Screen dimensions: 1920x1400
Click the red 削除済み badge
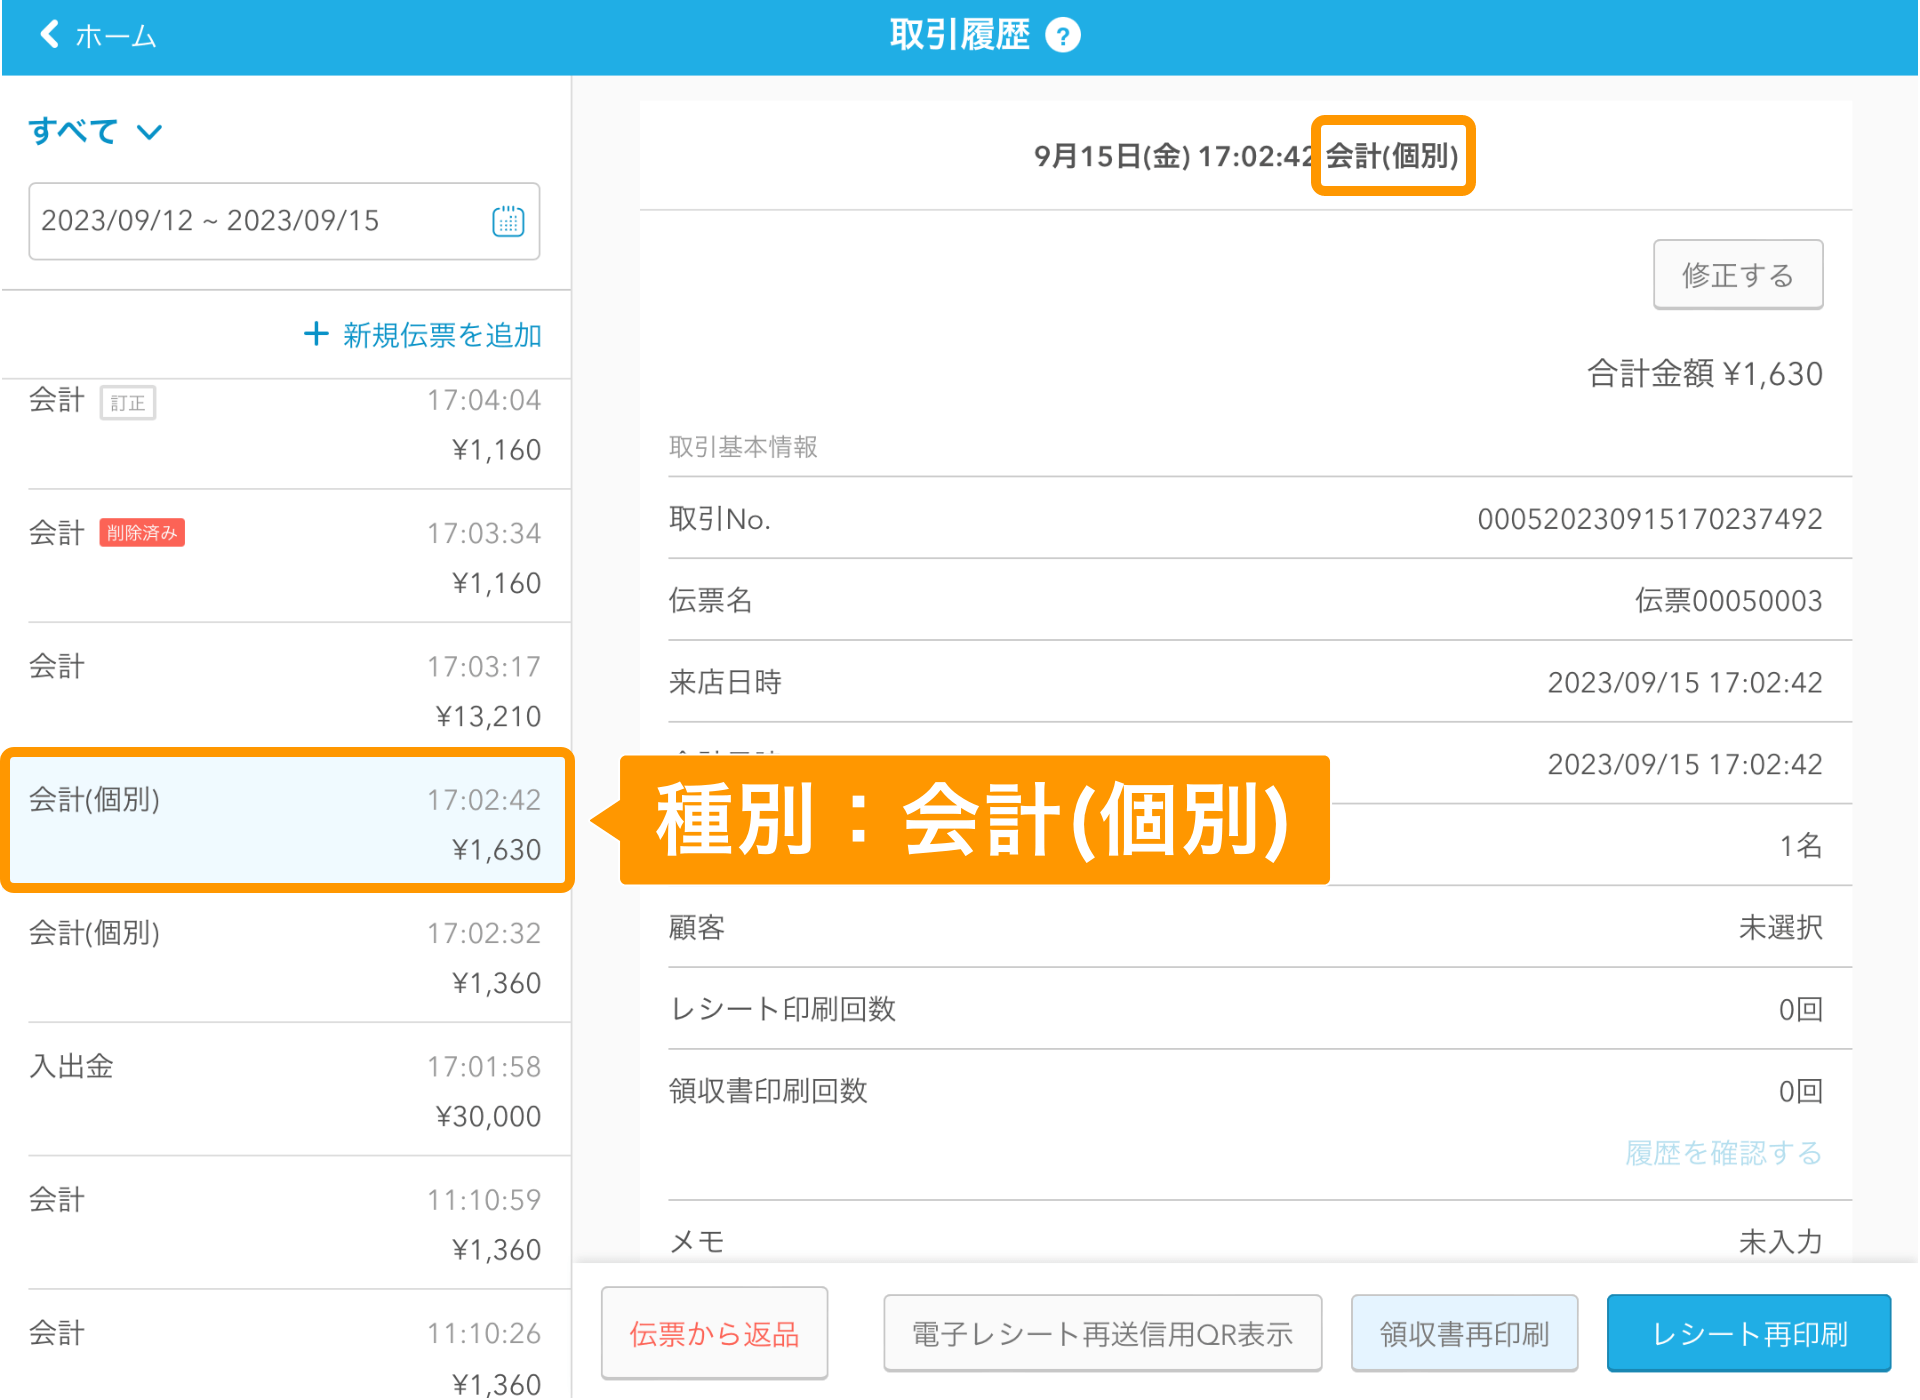(x=142, y=533)
